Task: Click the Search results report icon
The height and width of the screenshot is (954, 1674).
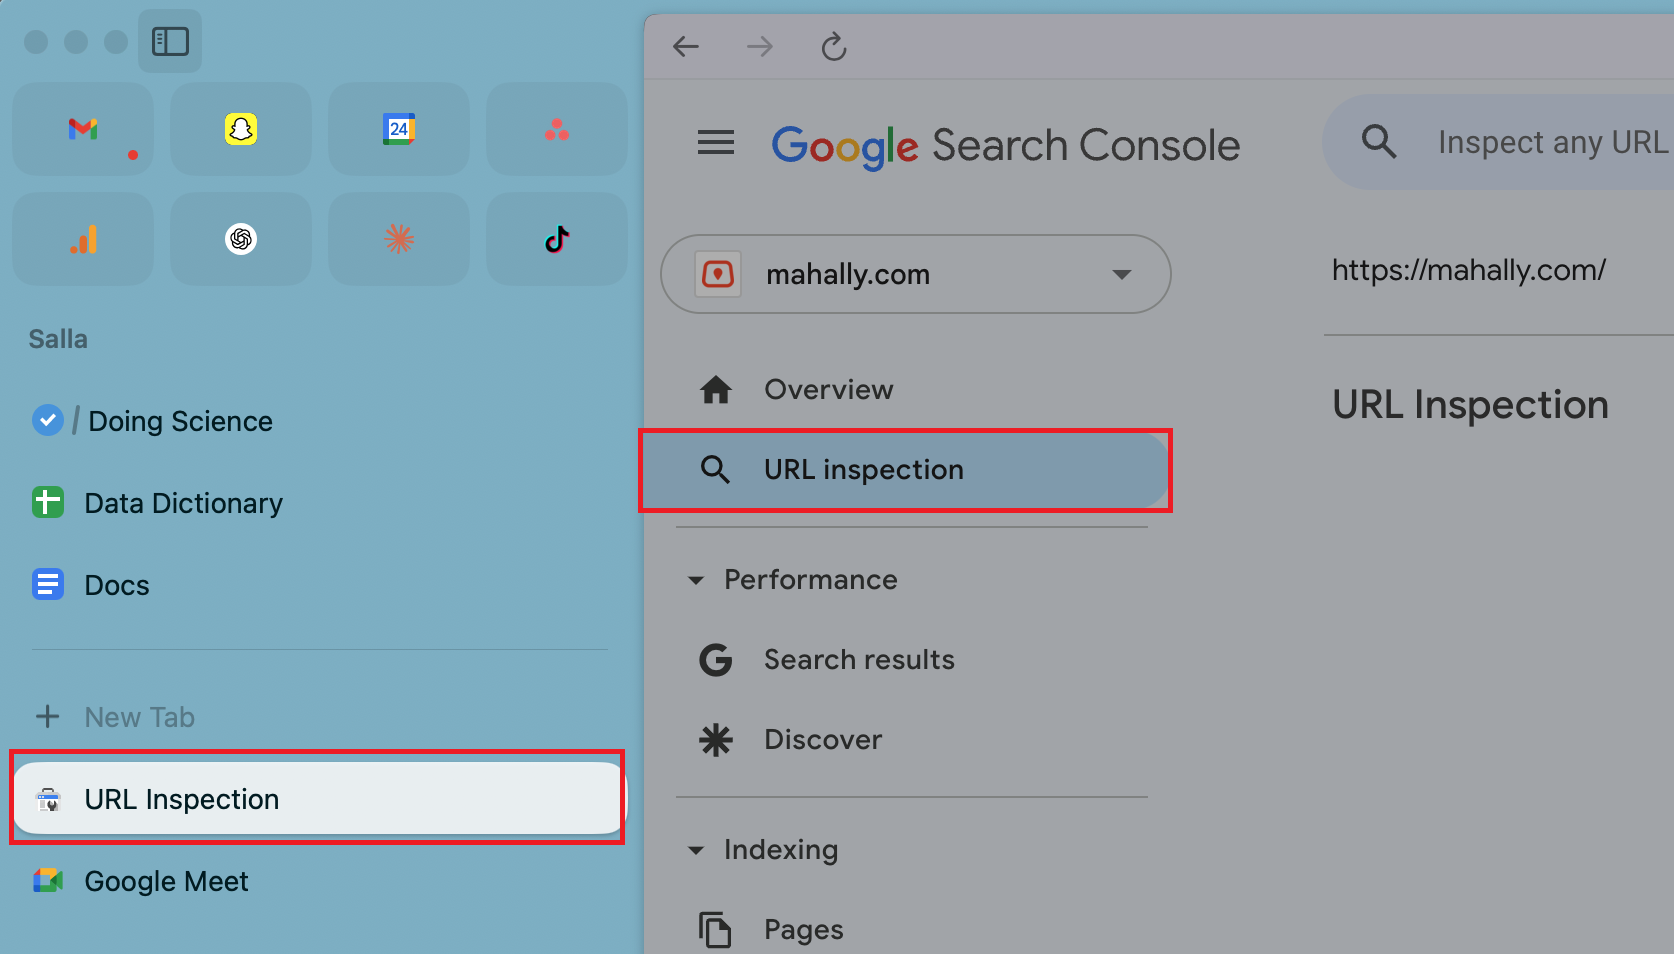Action: pyautogui.click(x=716, y=659)
